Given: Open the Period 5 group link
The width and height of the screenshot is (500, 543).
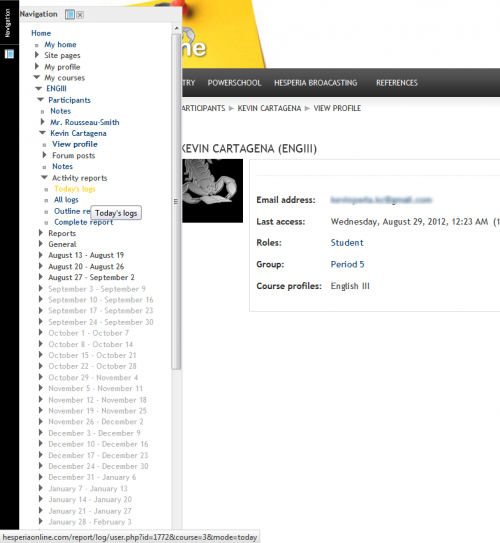Looking at the screenshot, I should (347, 265).
